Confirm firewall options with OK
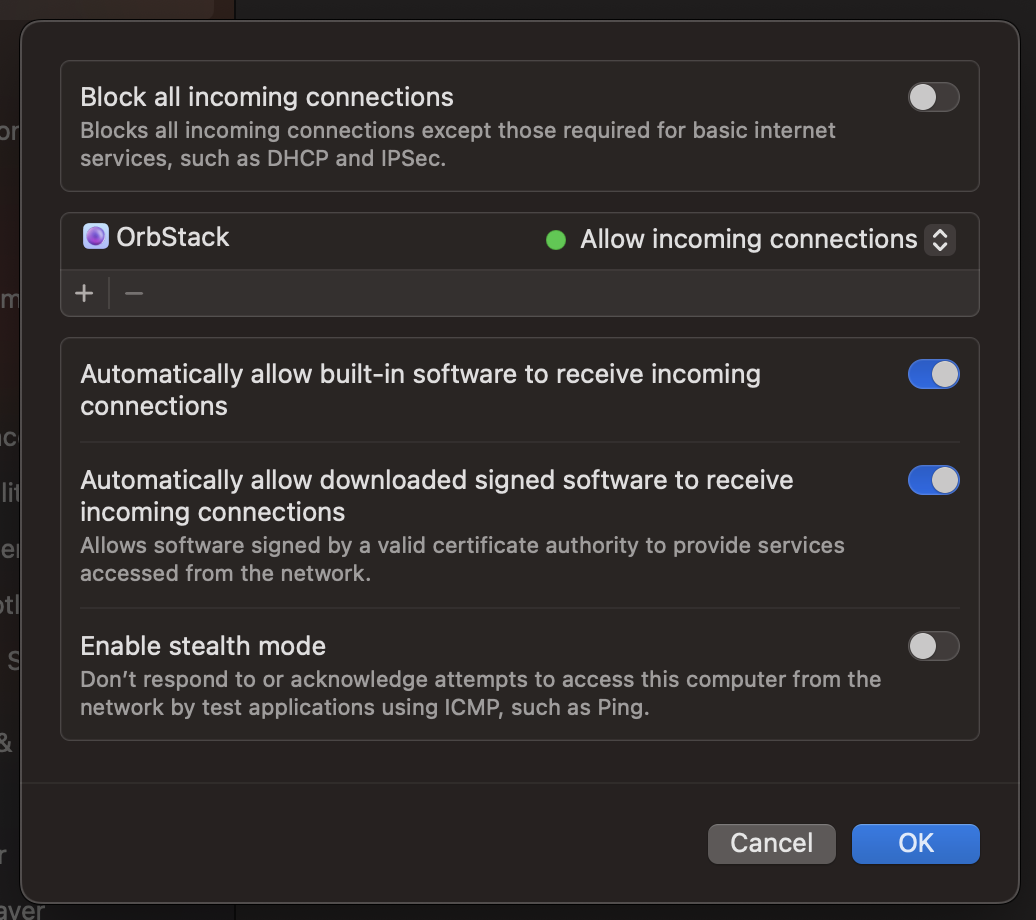 click(x=915, y=843)
